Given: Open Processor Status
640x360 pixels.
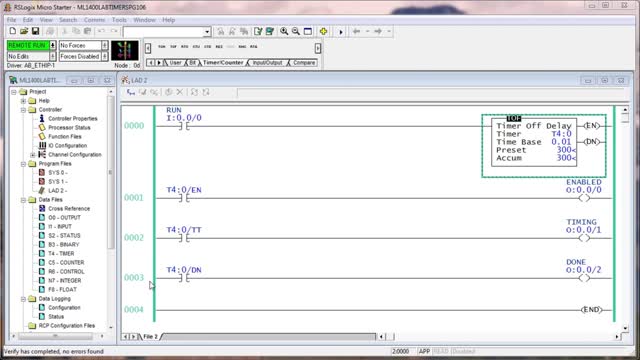Looking at the screenshot, I should [69, 127].
